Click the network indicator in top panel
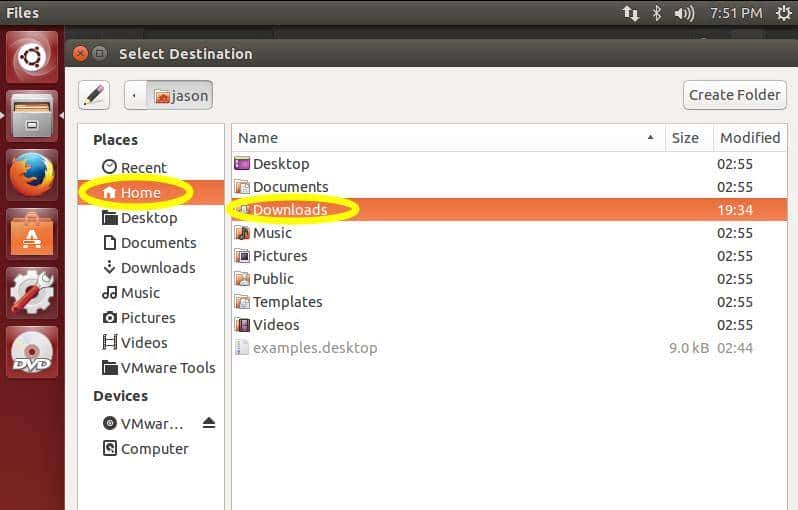 [630, 13]
